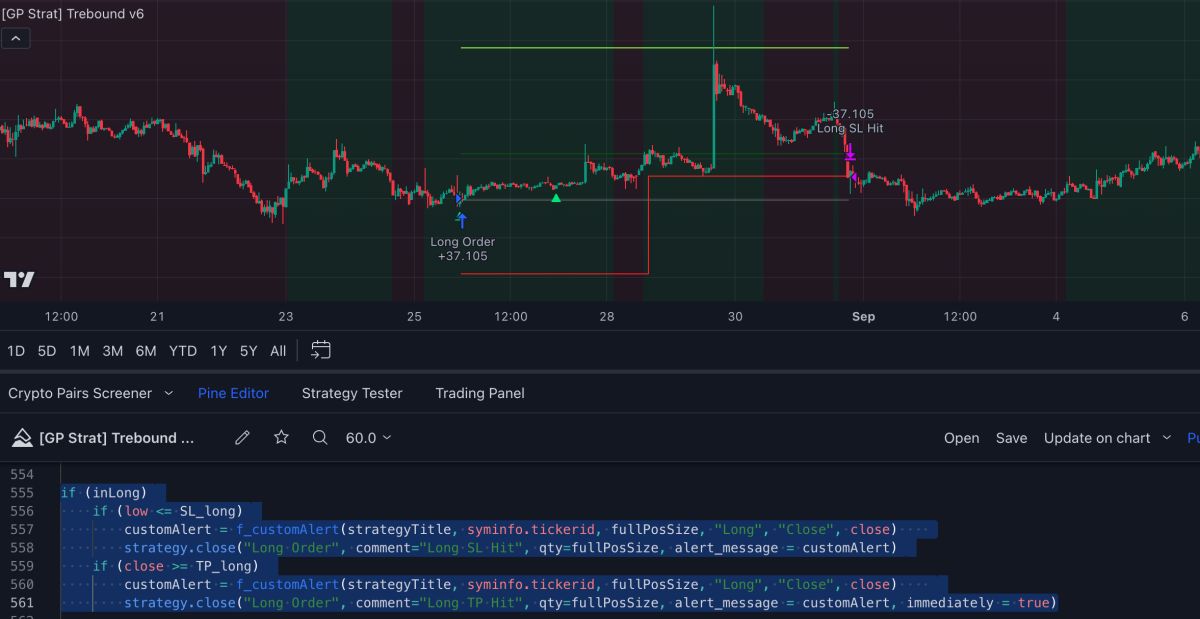Select the 1M time range
The height and width of the screenshot is (619, 1200).
(x=79, y=351)
